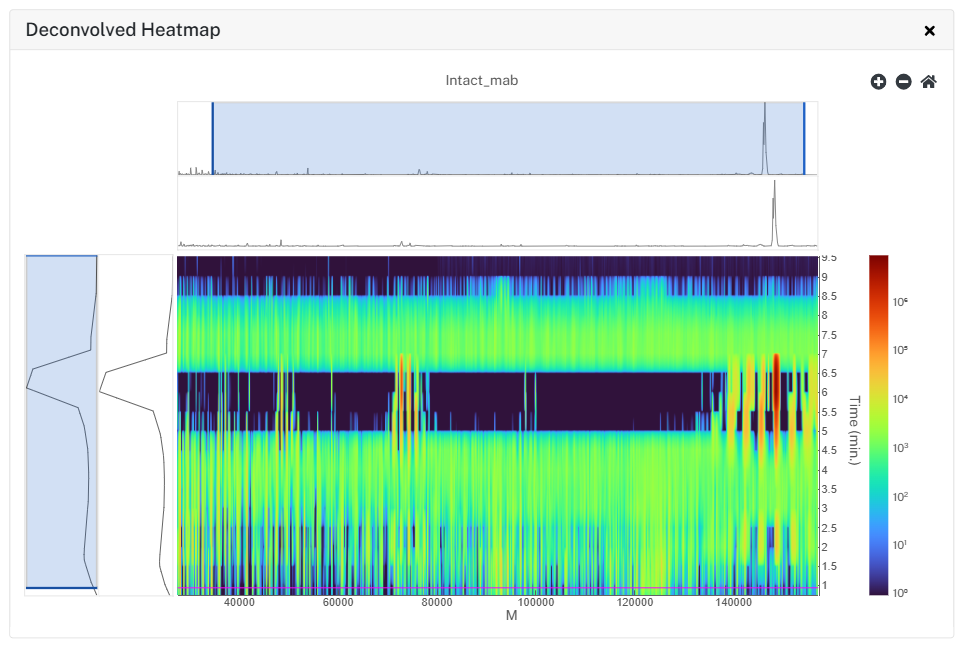The height and width of the screenshot is (648, 961).
Task: Click the shaded left chromatogram selection panel
Action: pos(61,422)
